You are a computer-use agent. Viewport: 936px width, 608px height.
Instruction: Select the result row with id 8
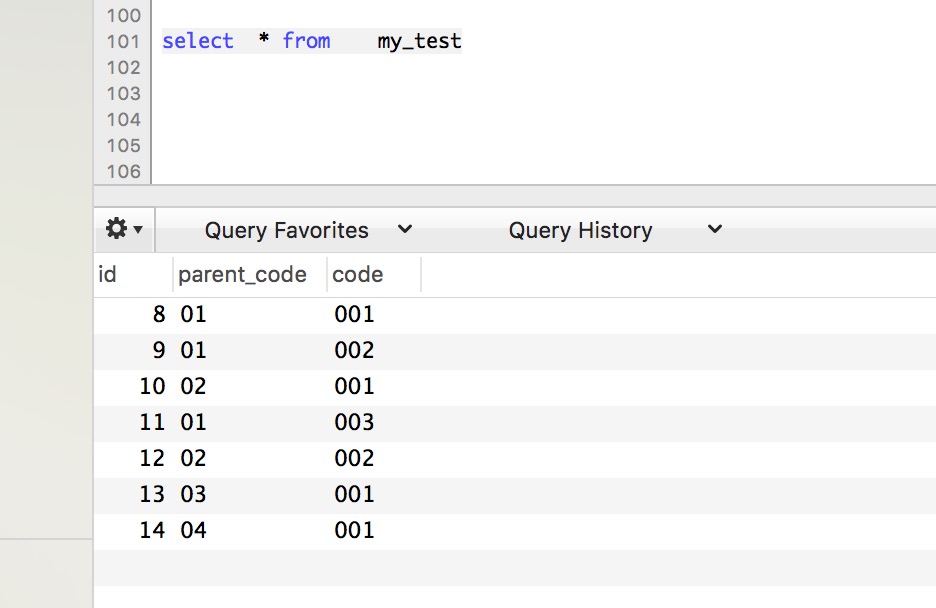tap(515, 314)
